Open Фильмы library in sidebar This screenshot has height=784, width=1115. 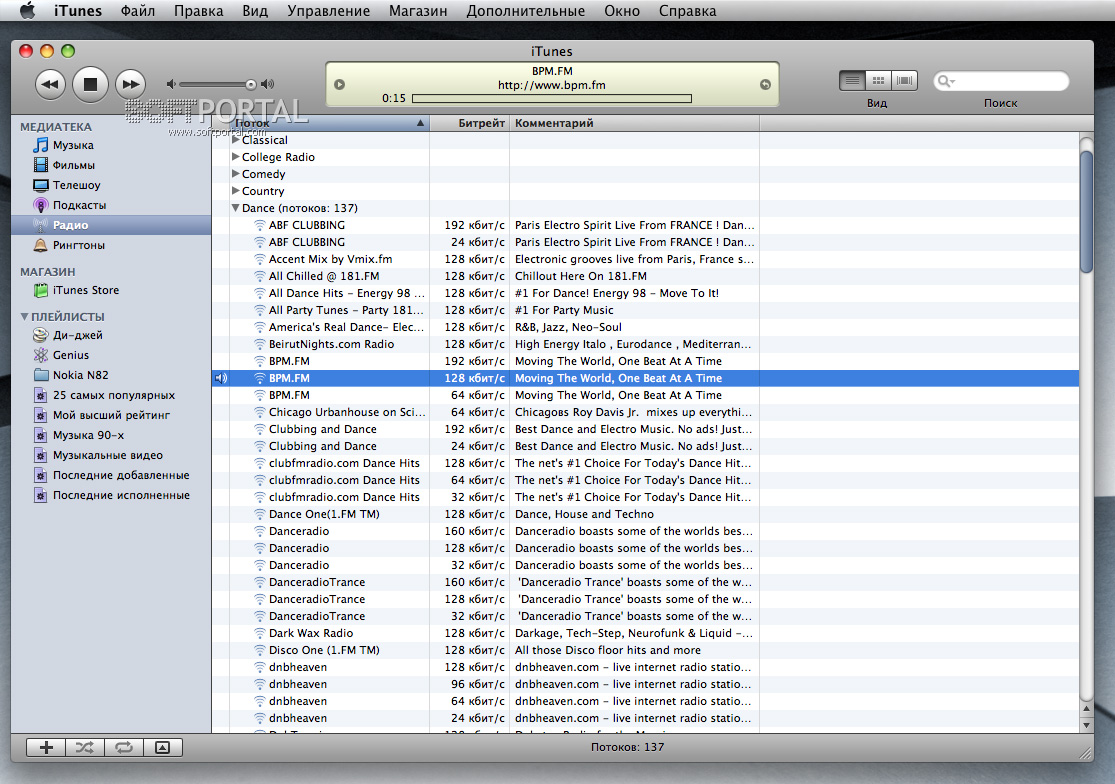click(74, 165)
